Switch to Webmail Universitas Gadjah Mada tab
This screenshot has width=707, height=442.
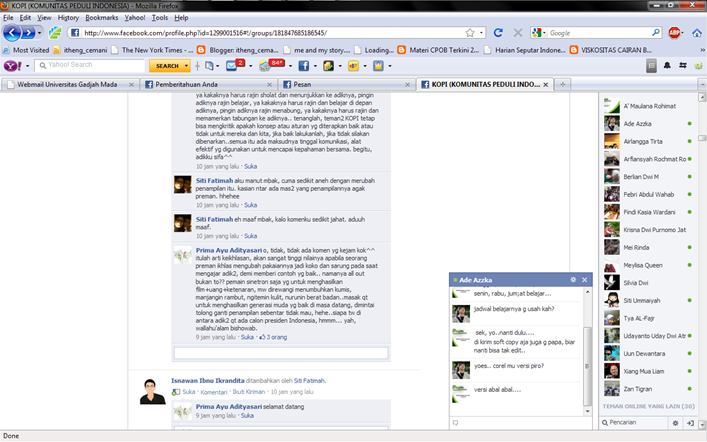(x=69, y=84)
